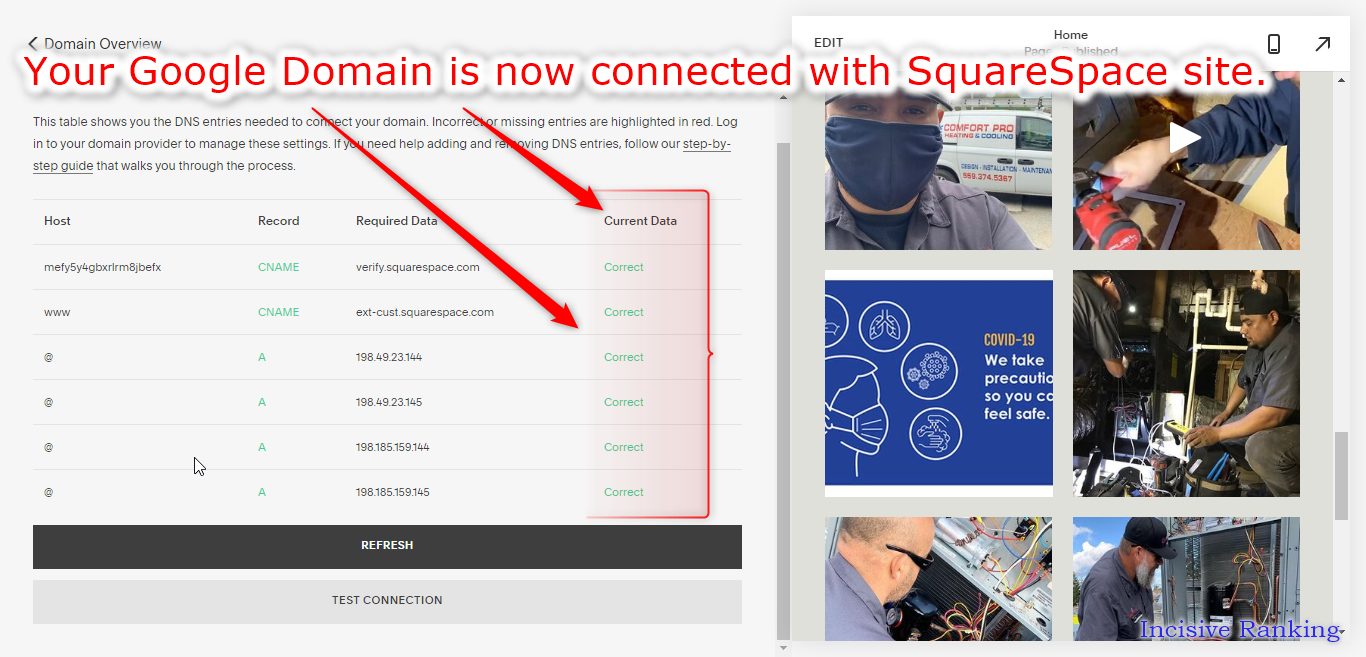Screen dimensions: 1366x657
Task: Click the REFRESH button
Action: pos(387,546)
